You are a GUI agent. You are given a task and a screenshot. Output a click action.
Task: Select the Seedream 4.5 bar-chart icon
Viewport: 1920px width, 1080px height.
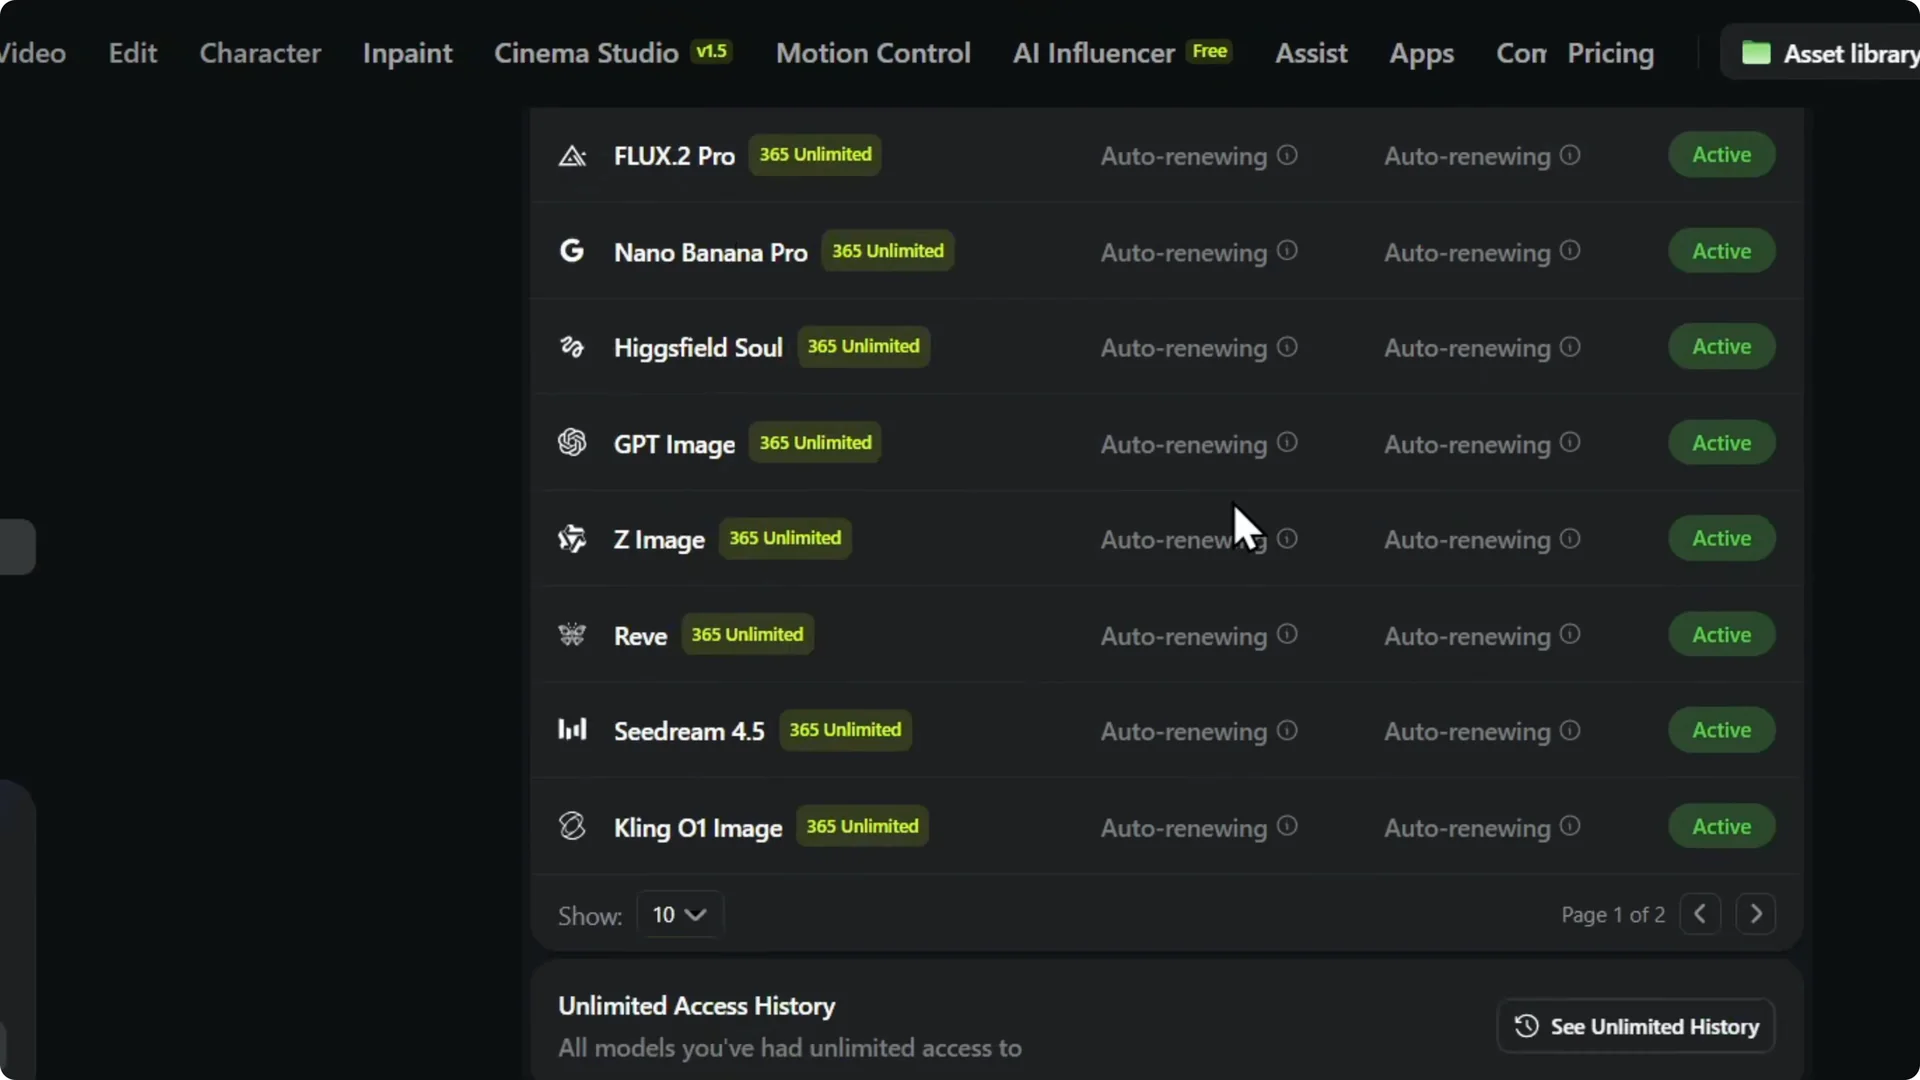573,730
